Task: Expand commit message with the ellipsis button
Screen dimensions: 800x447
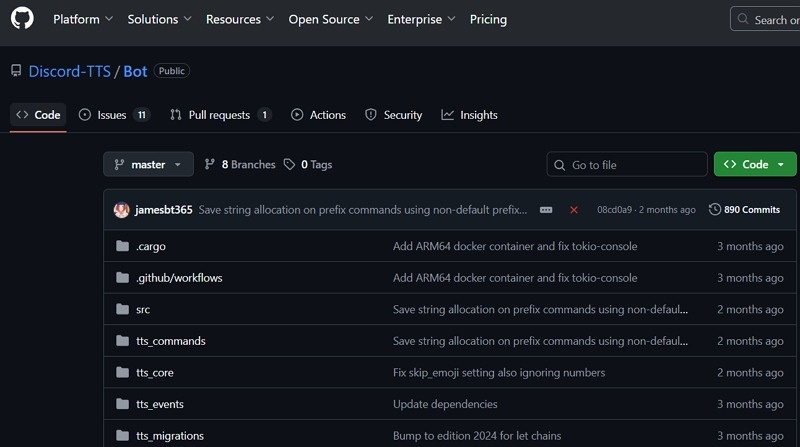Action: tap(546, 210)
